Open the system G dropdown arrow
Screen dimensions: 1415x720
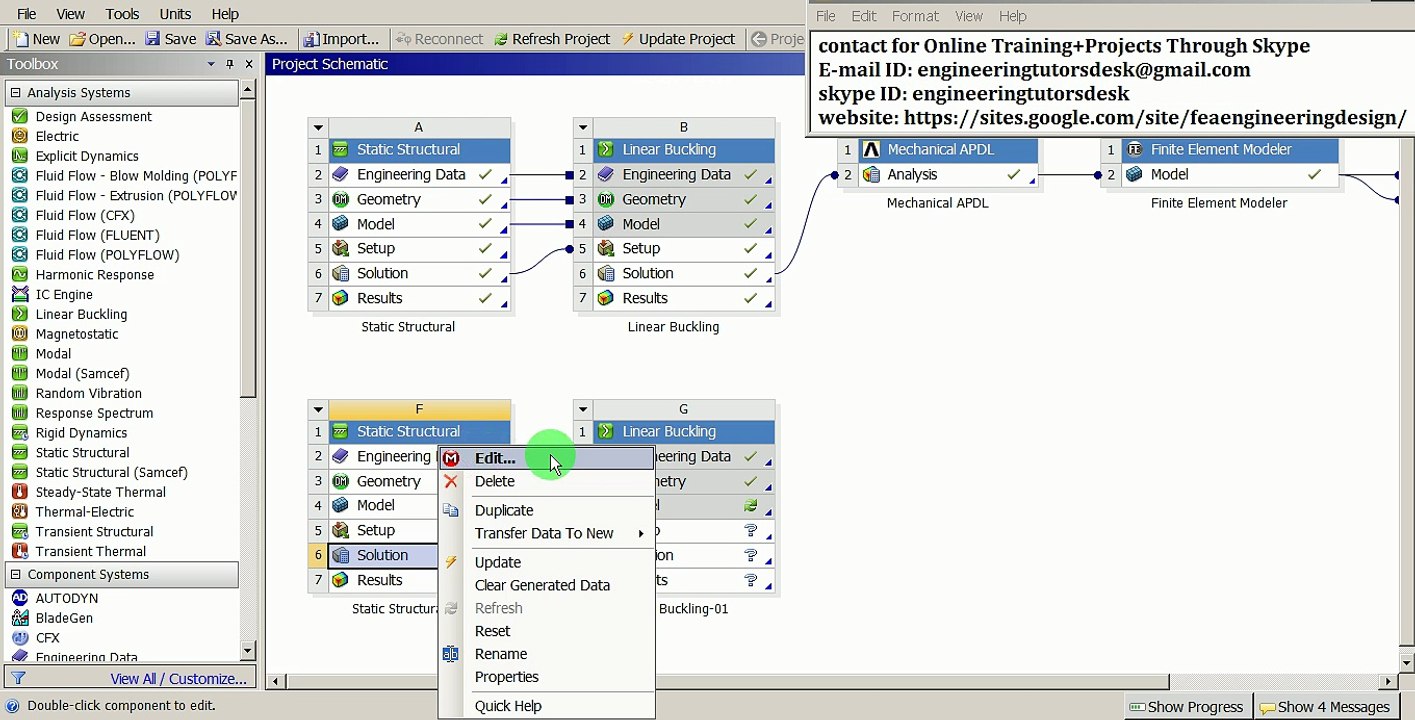click(x=583, y=409)
